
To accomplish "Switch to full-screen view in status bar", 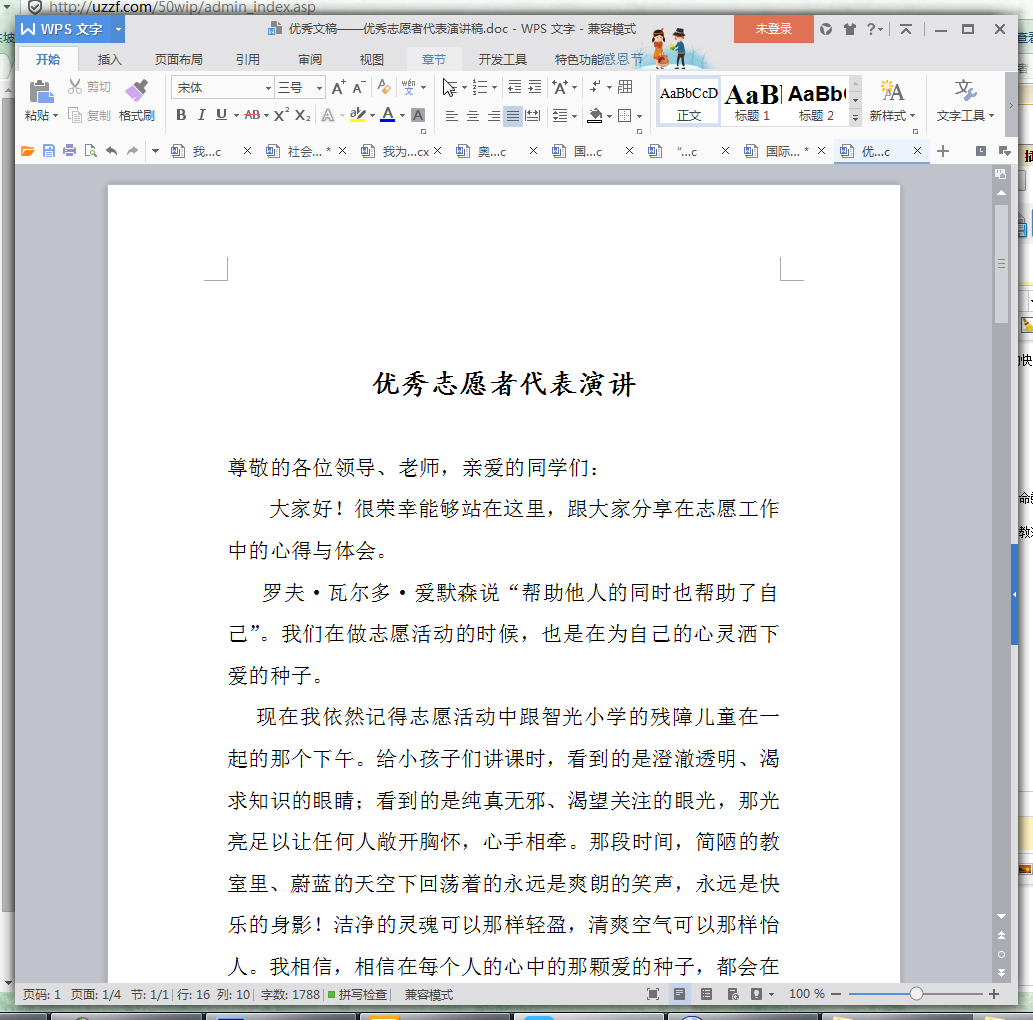I will [653, 994].
